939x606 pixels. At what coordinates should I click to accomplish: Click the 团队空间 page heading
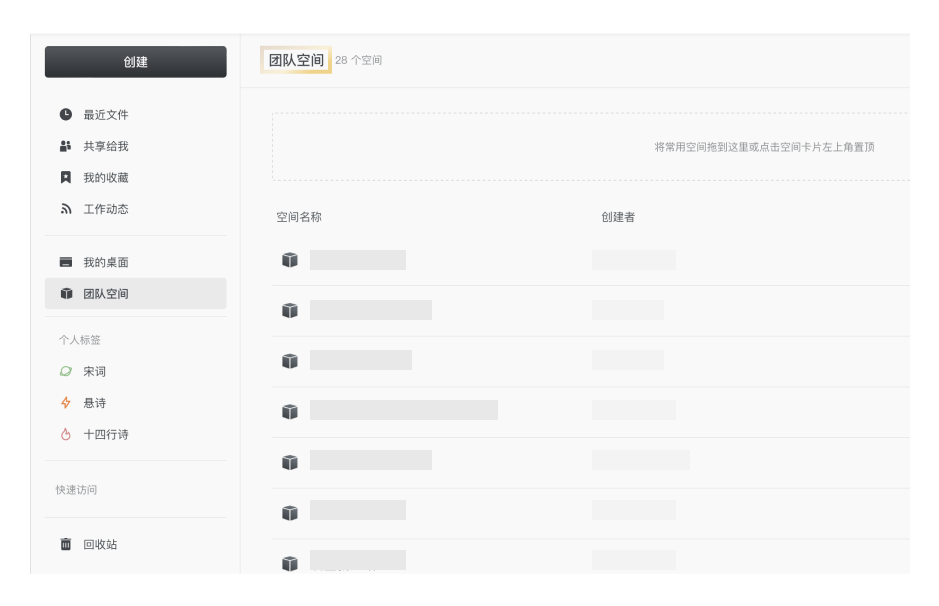pyautogui.click(x=296, y=60)
